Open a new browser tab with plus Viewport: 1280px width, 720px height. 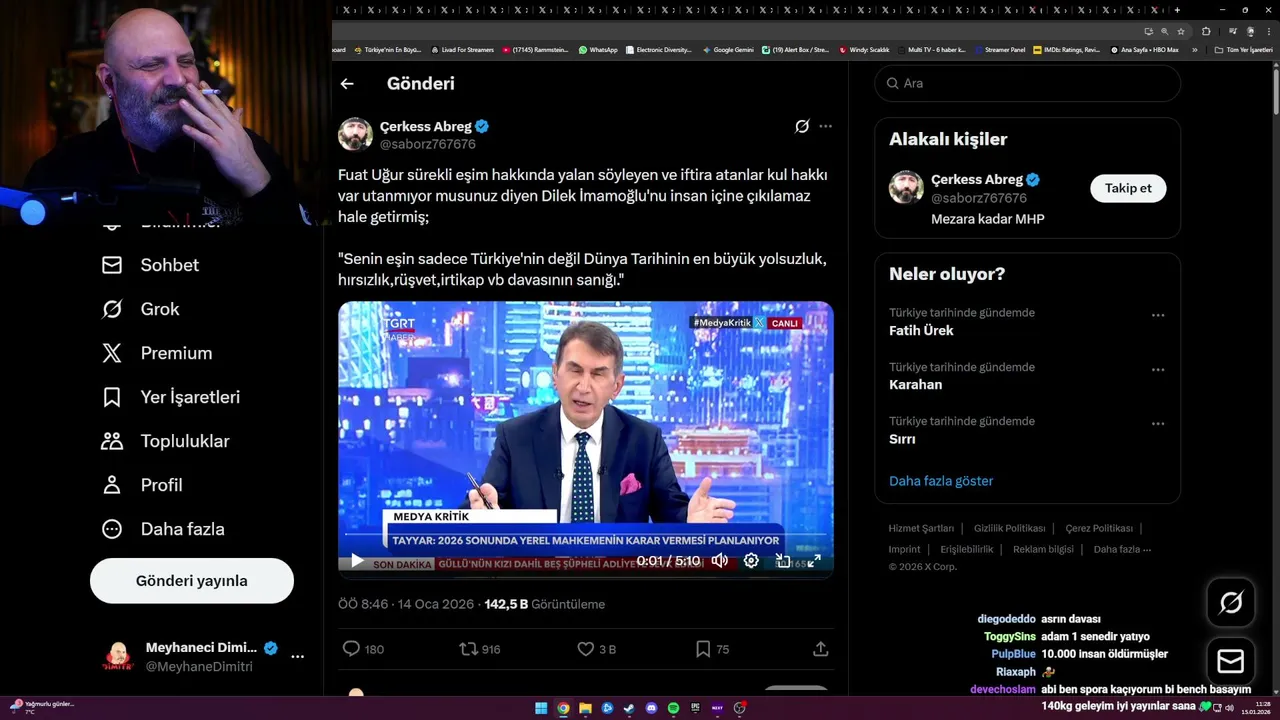pos(1177,10)
